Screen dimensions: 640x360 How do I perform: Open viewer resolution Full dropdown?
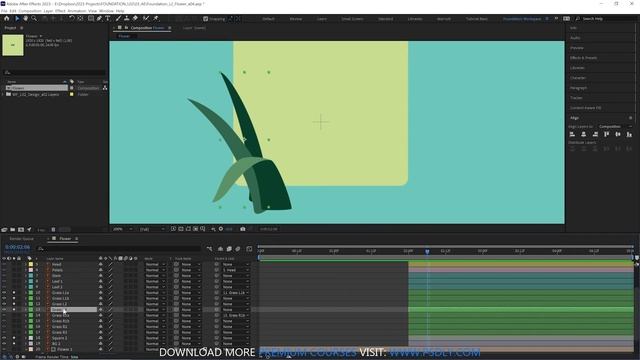(152, 229)
